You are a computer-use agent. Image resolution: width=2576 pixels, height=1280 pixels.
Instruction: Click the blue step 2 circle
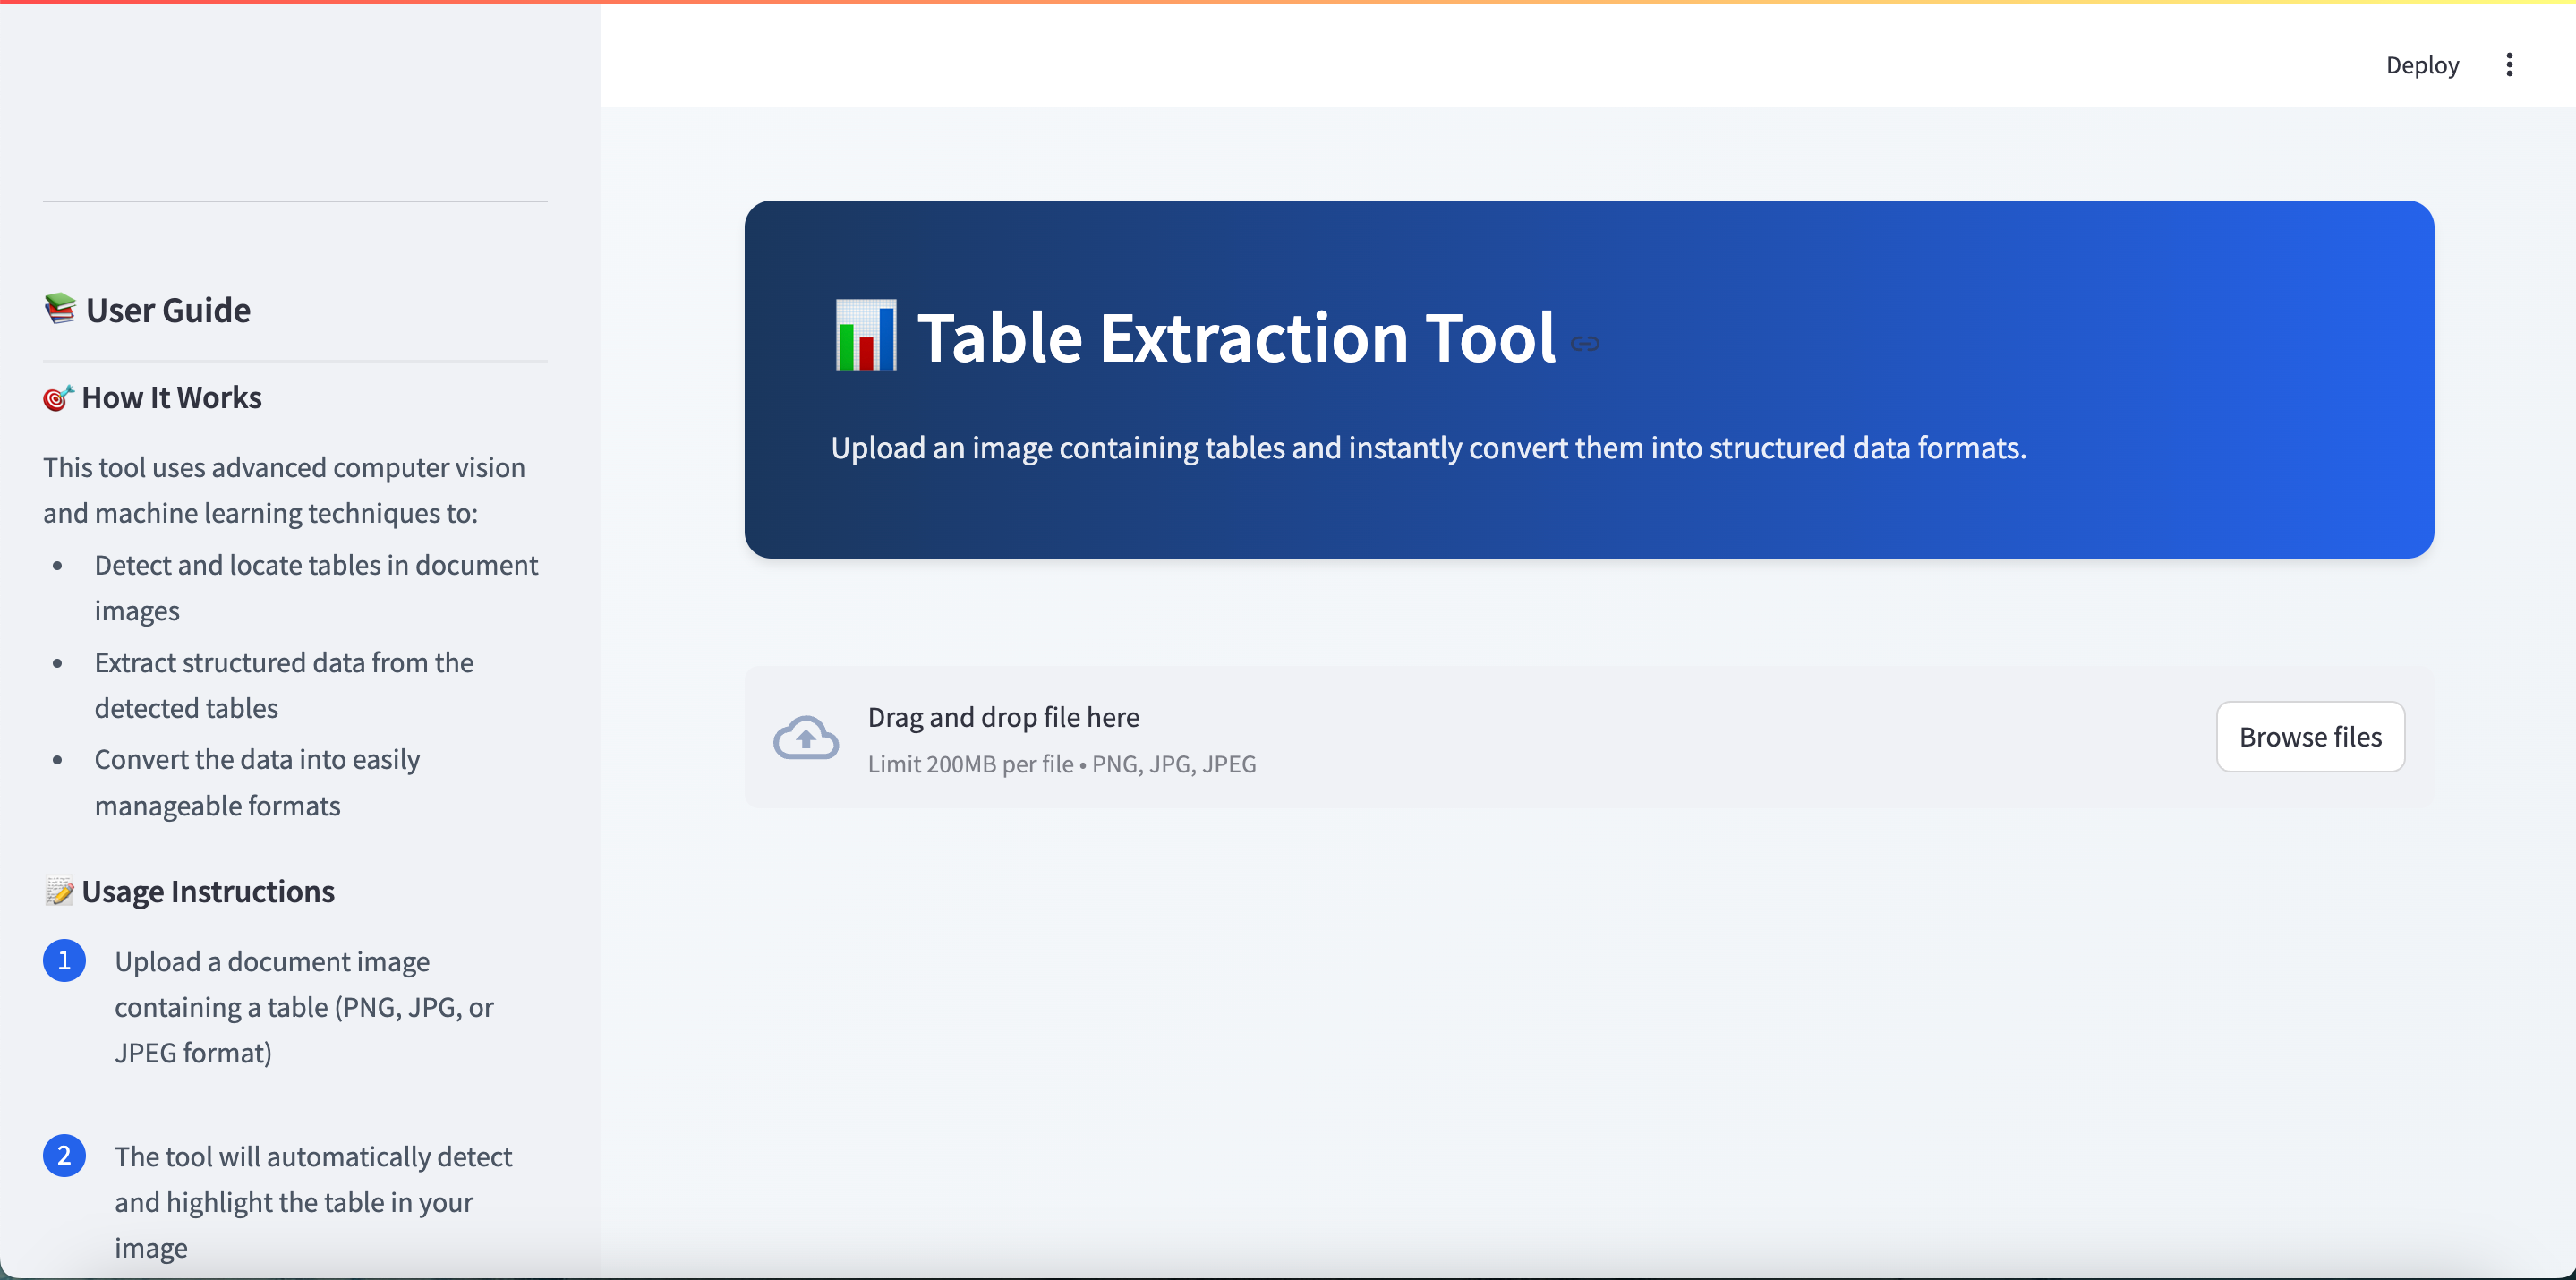pyautogui.click(x=64, y=1156)
